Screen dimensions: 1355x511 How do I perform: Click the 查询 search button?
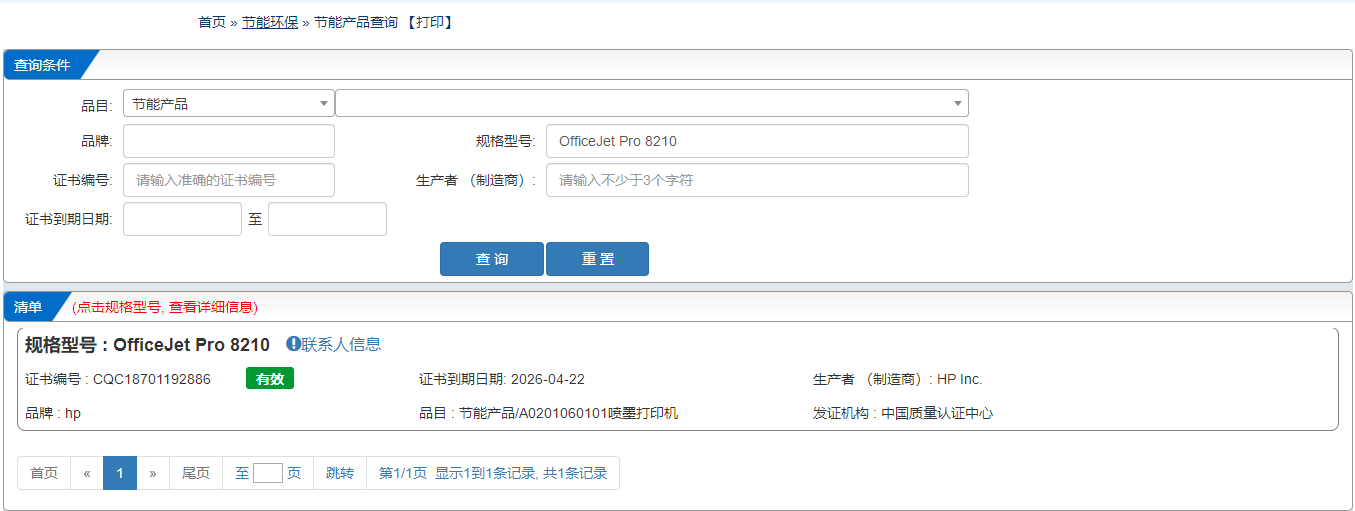click(492, 259)
